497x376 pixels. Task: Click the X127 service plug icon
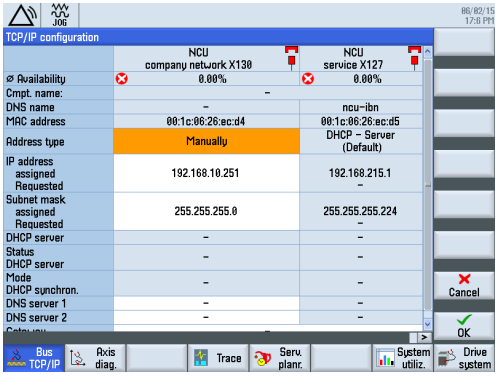click(414, 58)
